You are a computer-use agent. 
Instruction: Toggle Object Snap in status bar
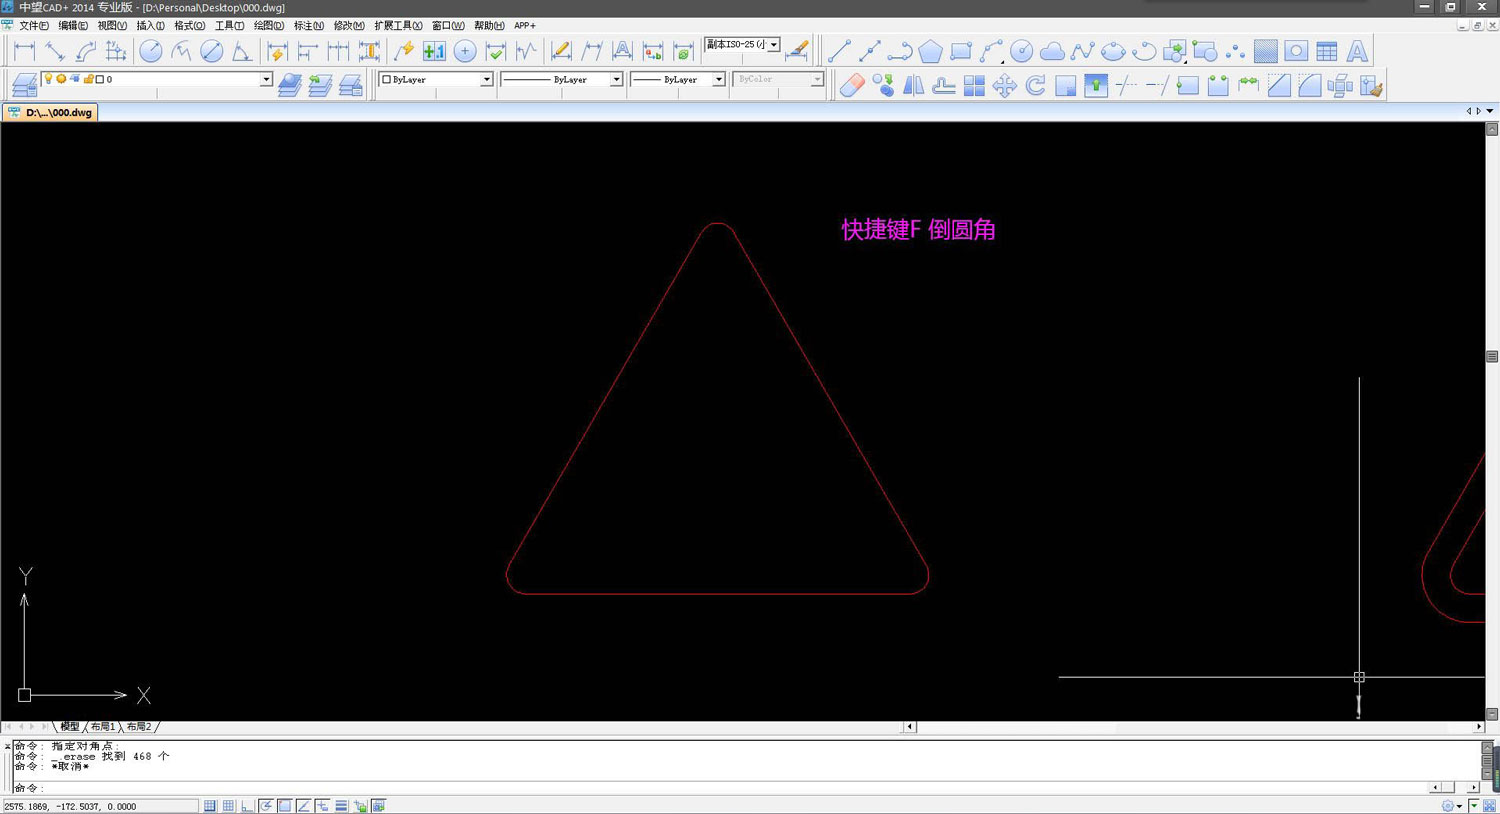285,806
